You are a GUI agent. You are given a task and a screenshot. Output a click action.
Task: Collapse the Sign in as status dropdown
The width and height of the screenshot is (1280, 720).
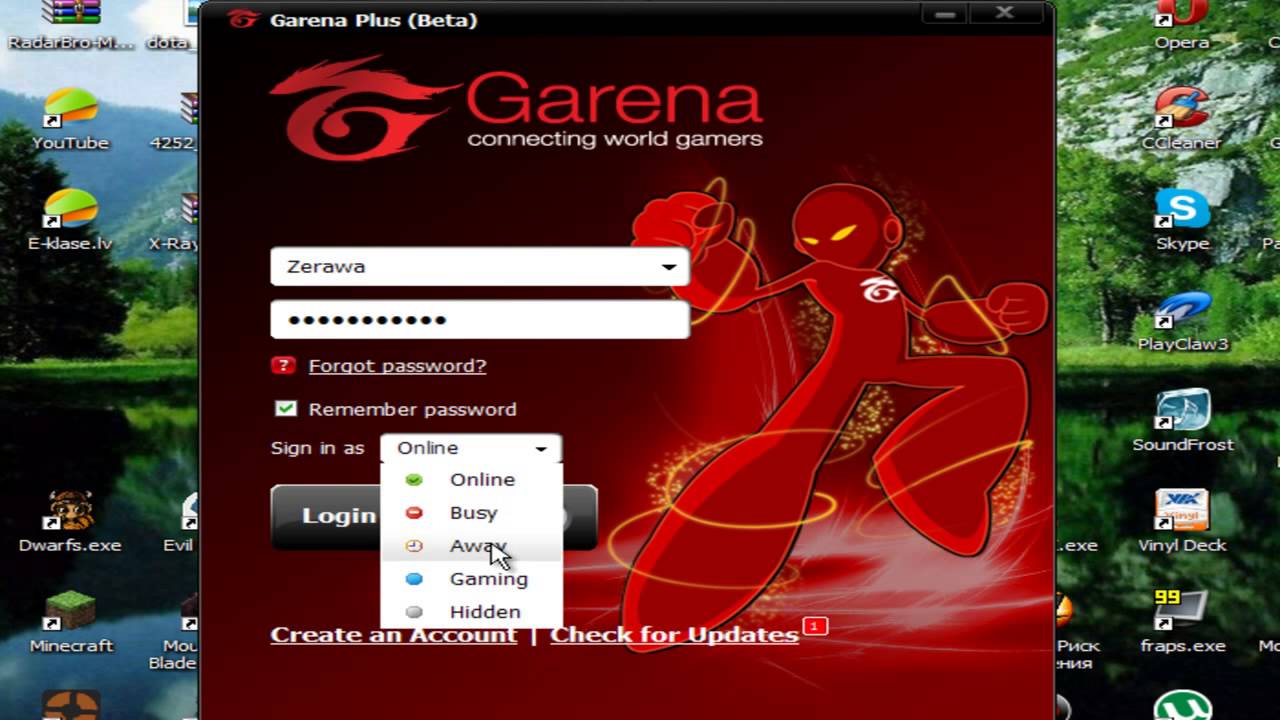[x=540, y=448]
